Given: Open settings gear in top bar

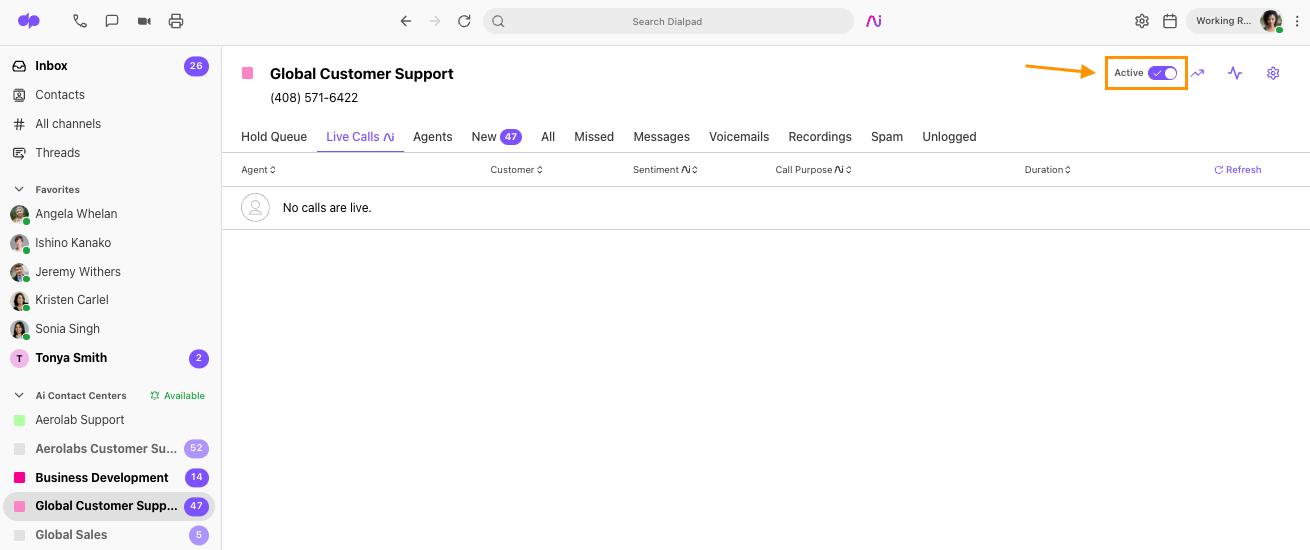Looking at the screenshot, I should coord(1142,21).
